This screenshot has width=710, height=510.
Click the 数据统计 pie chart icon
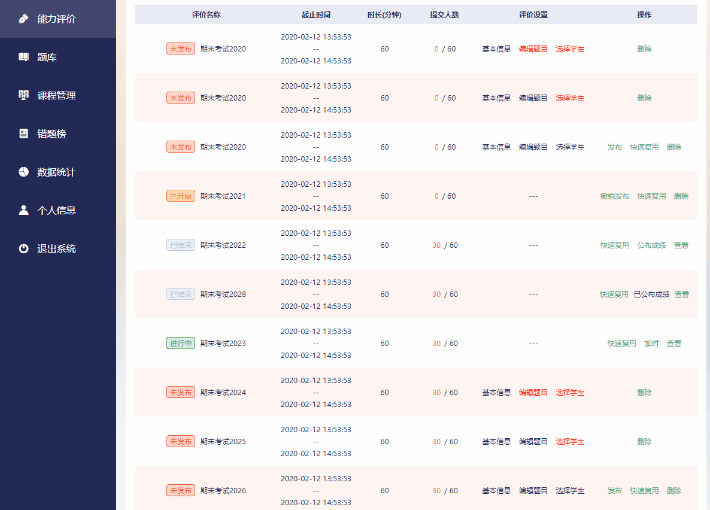24,172
